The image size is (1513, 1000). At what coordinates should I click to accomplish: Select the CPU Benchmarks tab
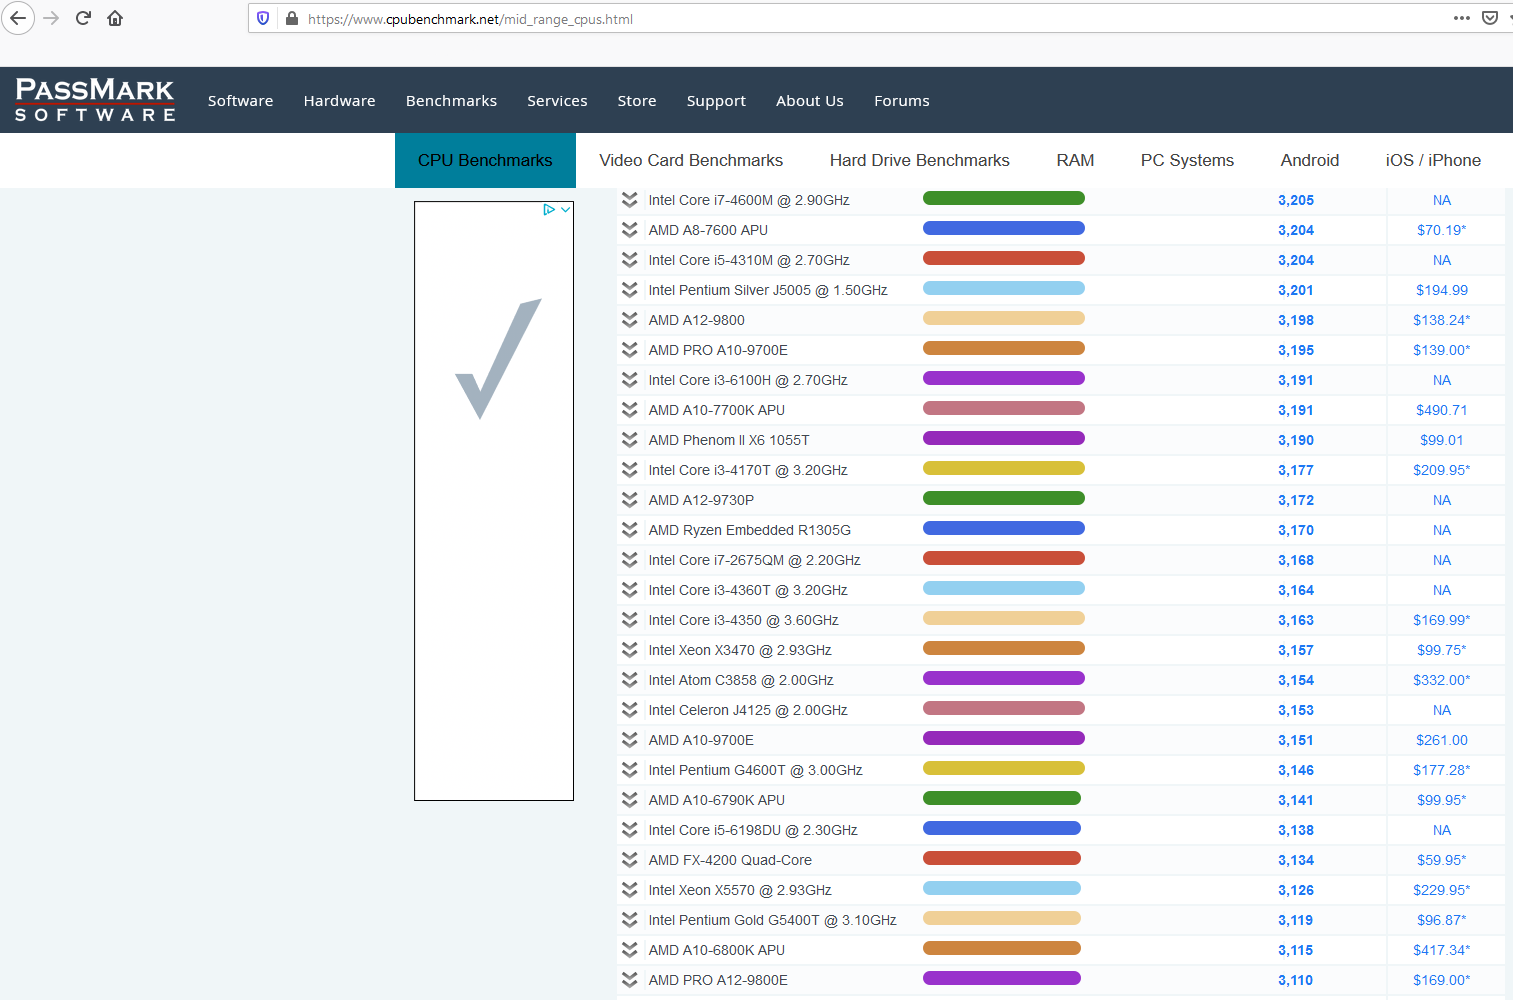[x=485, y=160]
